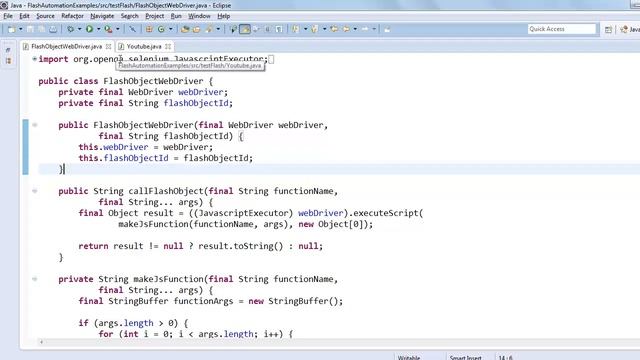Image resolution: width=640 pixels, height=360 pixels.
Task: Open the Next Annotation dropdown arrow
Action: click(x=305, y=29)
